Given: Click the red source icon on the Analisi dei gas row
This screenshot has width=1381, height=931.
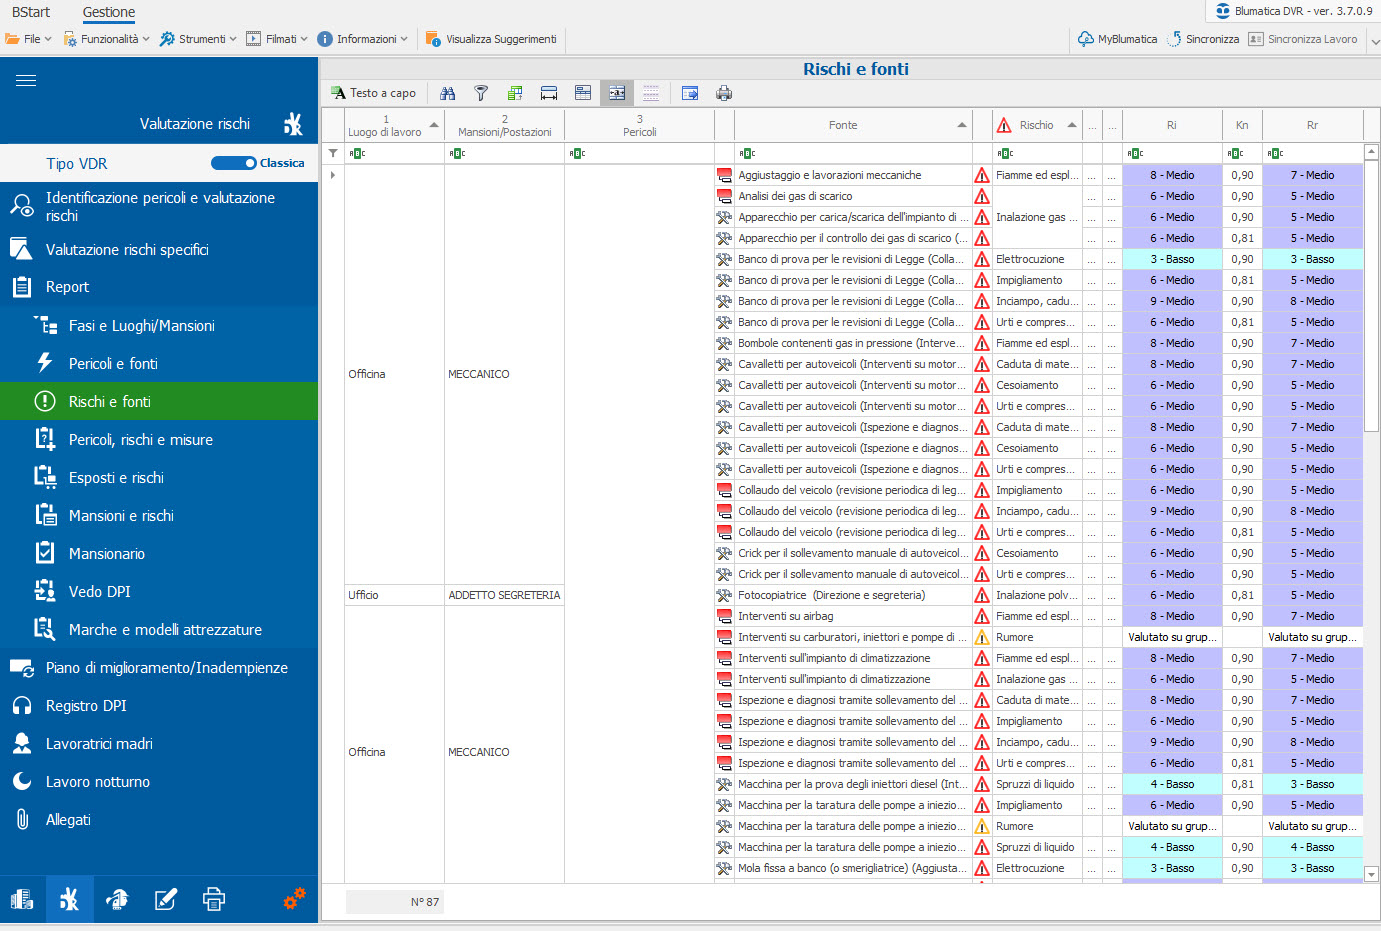Looking at the screenshot, I should click(x=724, y=196).
